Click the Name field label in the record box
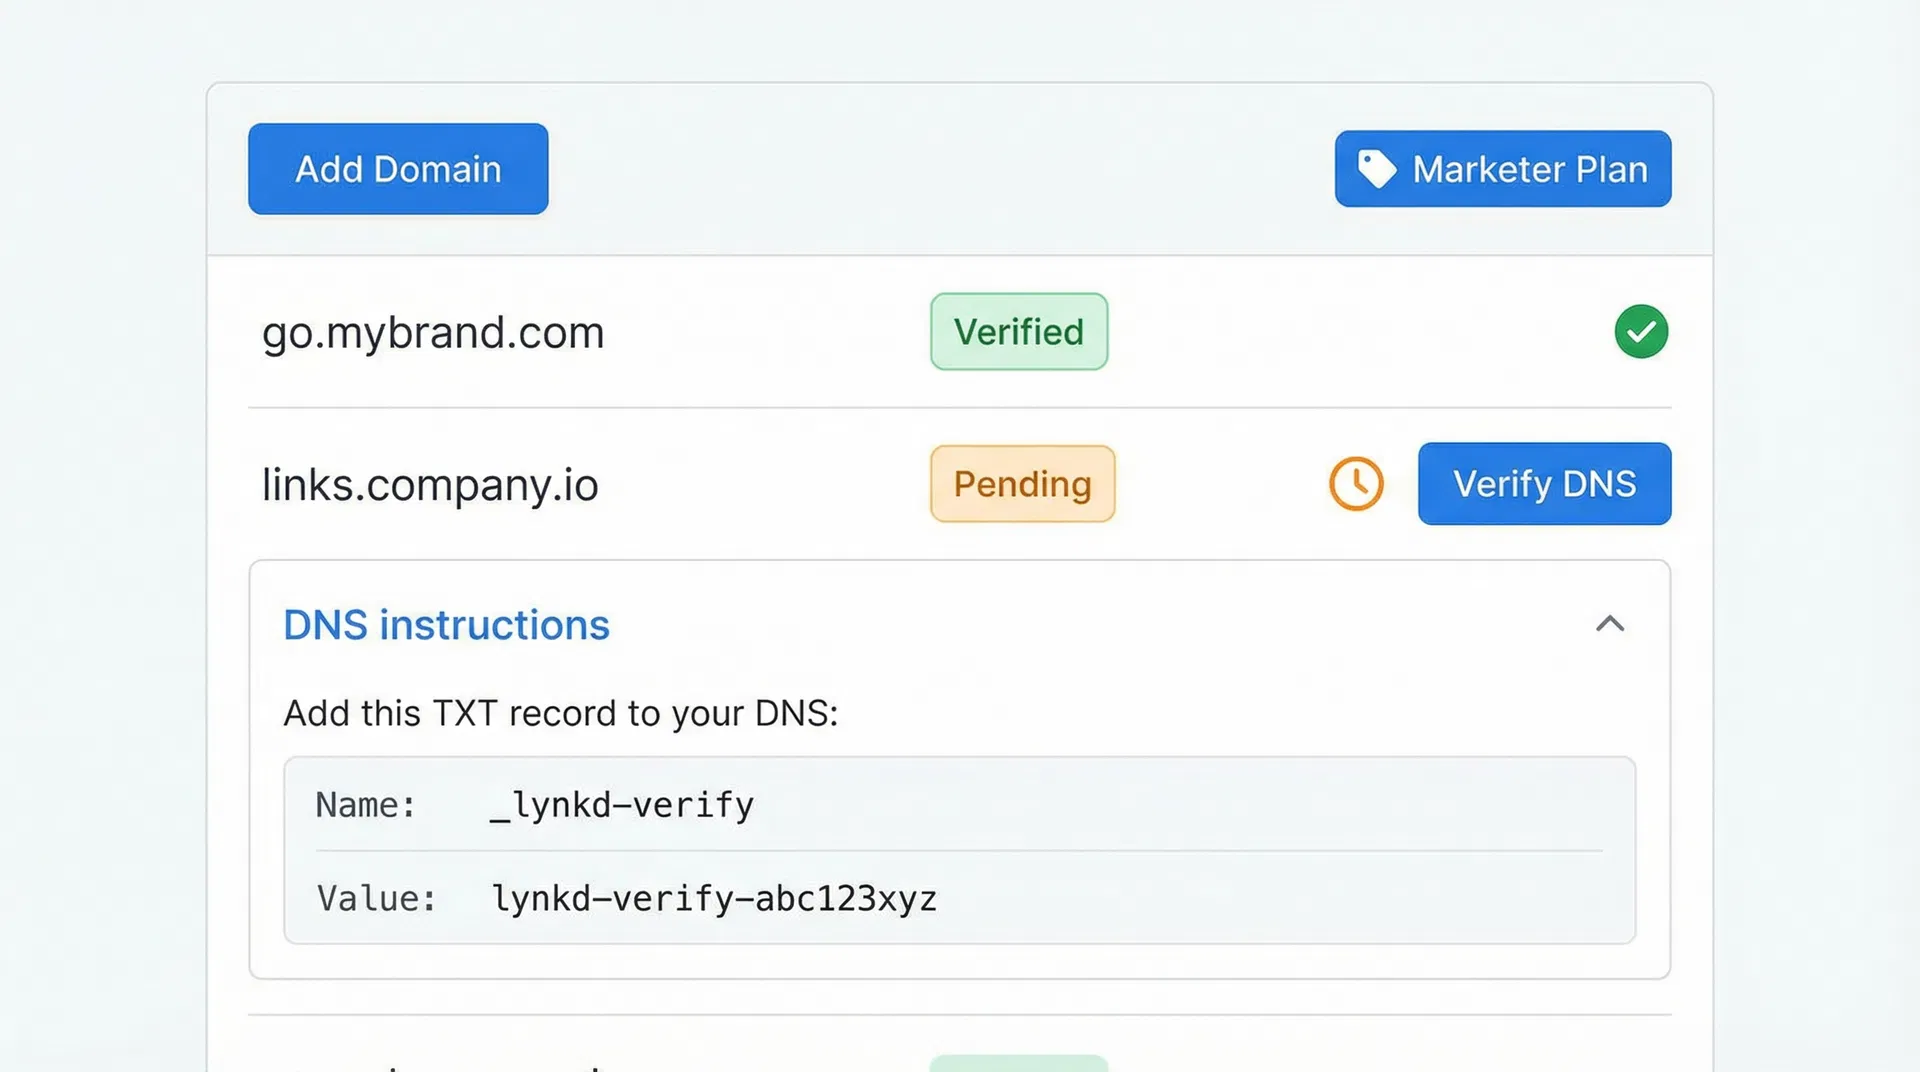Screen dimensions: 1920x1072 pos(367,804)
